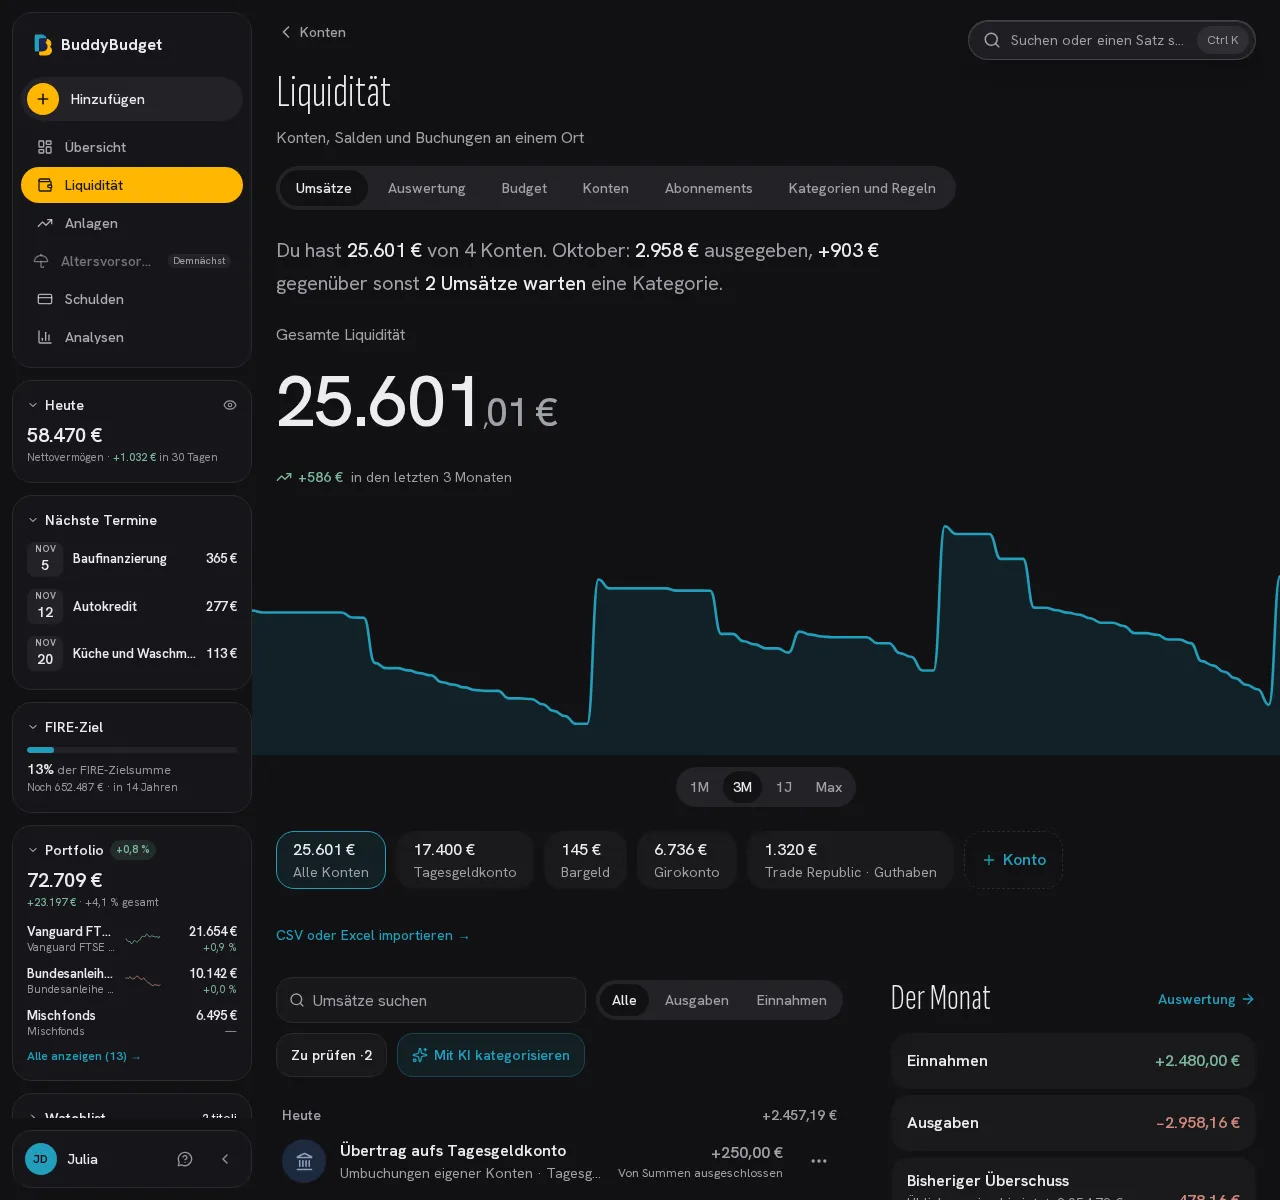Screen dimensions: 1280x1200
Task: Open CSV oder Excel importieren link
Action: tap(373, 935)
